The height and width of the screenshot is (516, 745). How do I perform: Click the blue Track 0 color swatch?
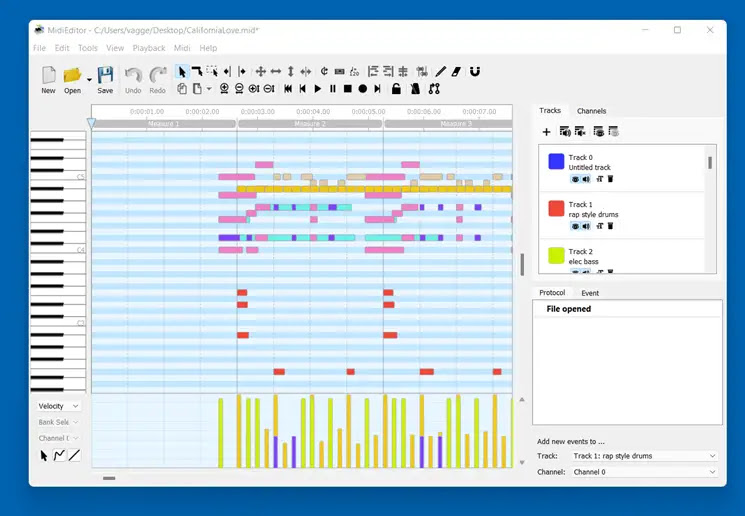(556, 162)
